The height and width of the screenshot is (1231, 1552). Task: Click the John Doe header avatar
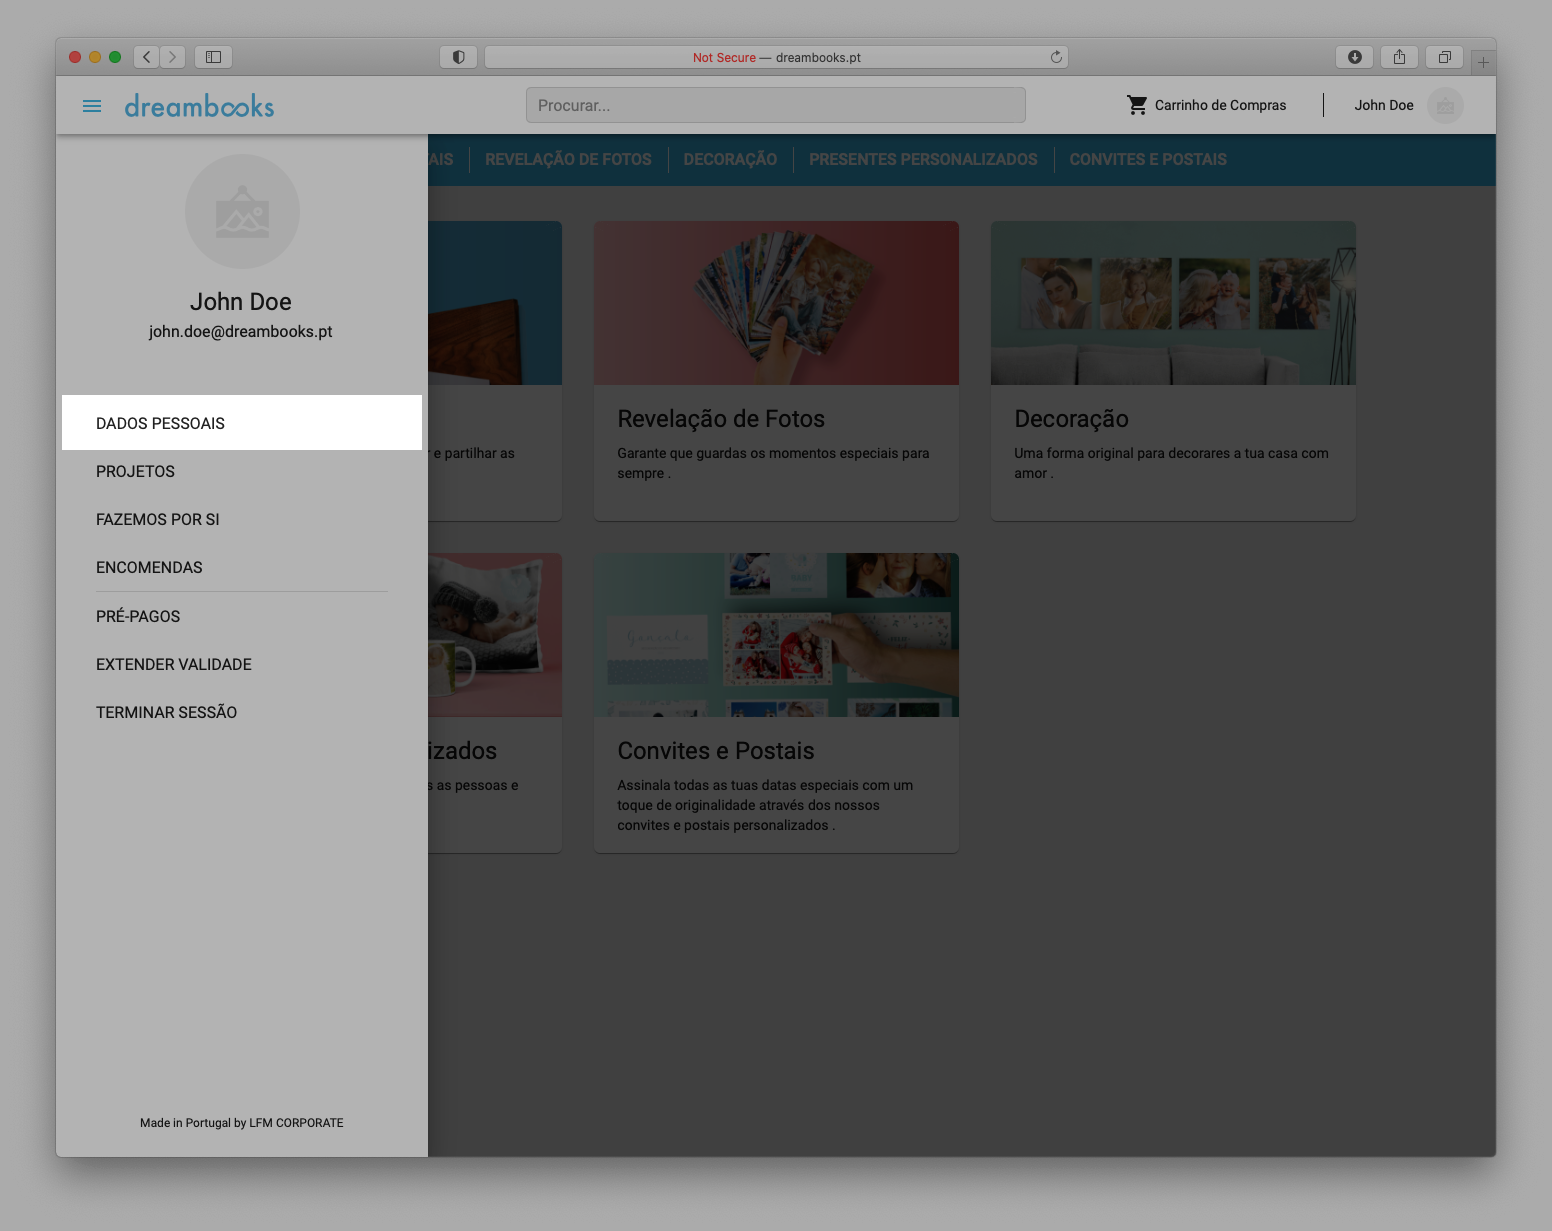point(1444,106)
